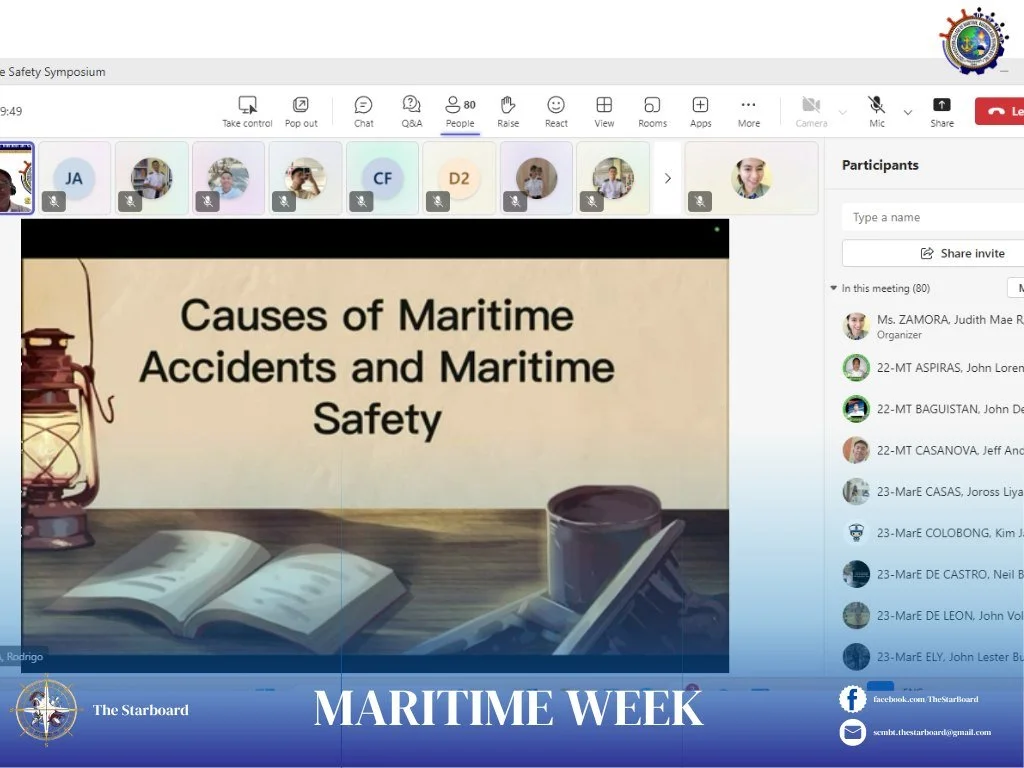Open the Chat panel
Viewport: 1024px width, 768px height.
363,112
